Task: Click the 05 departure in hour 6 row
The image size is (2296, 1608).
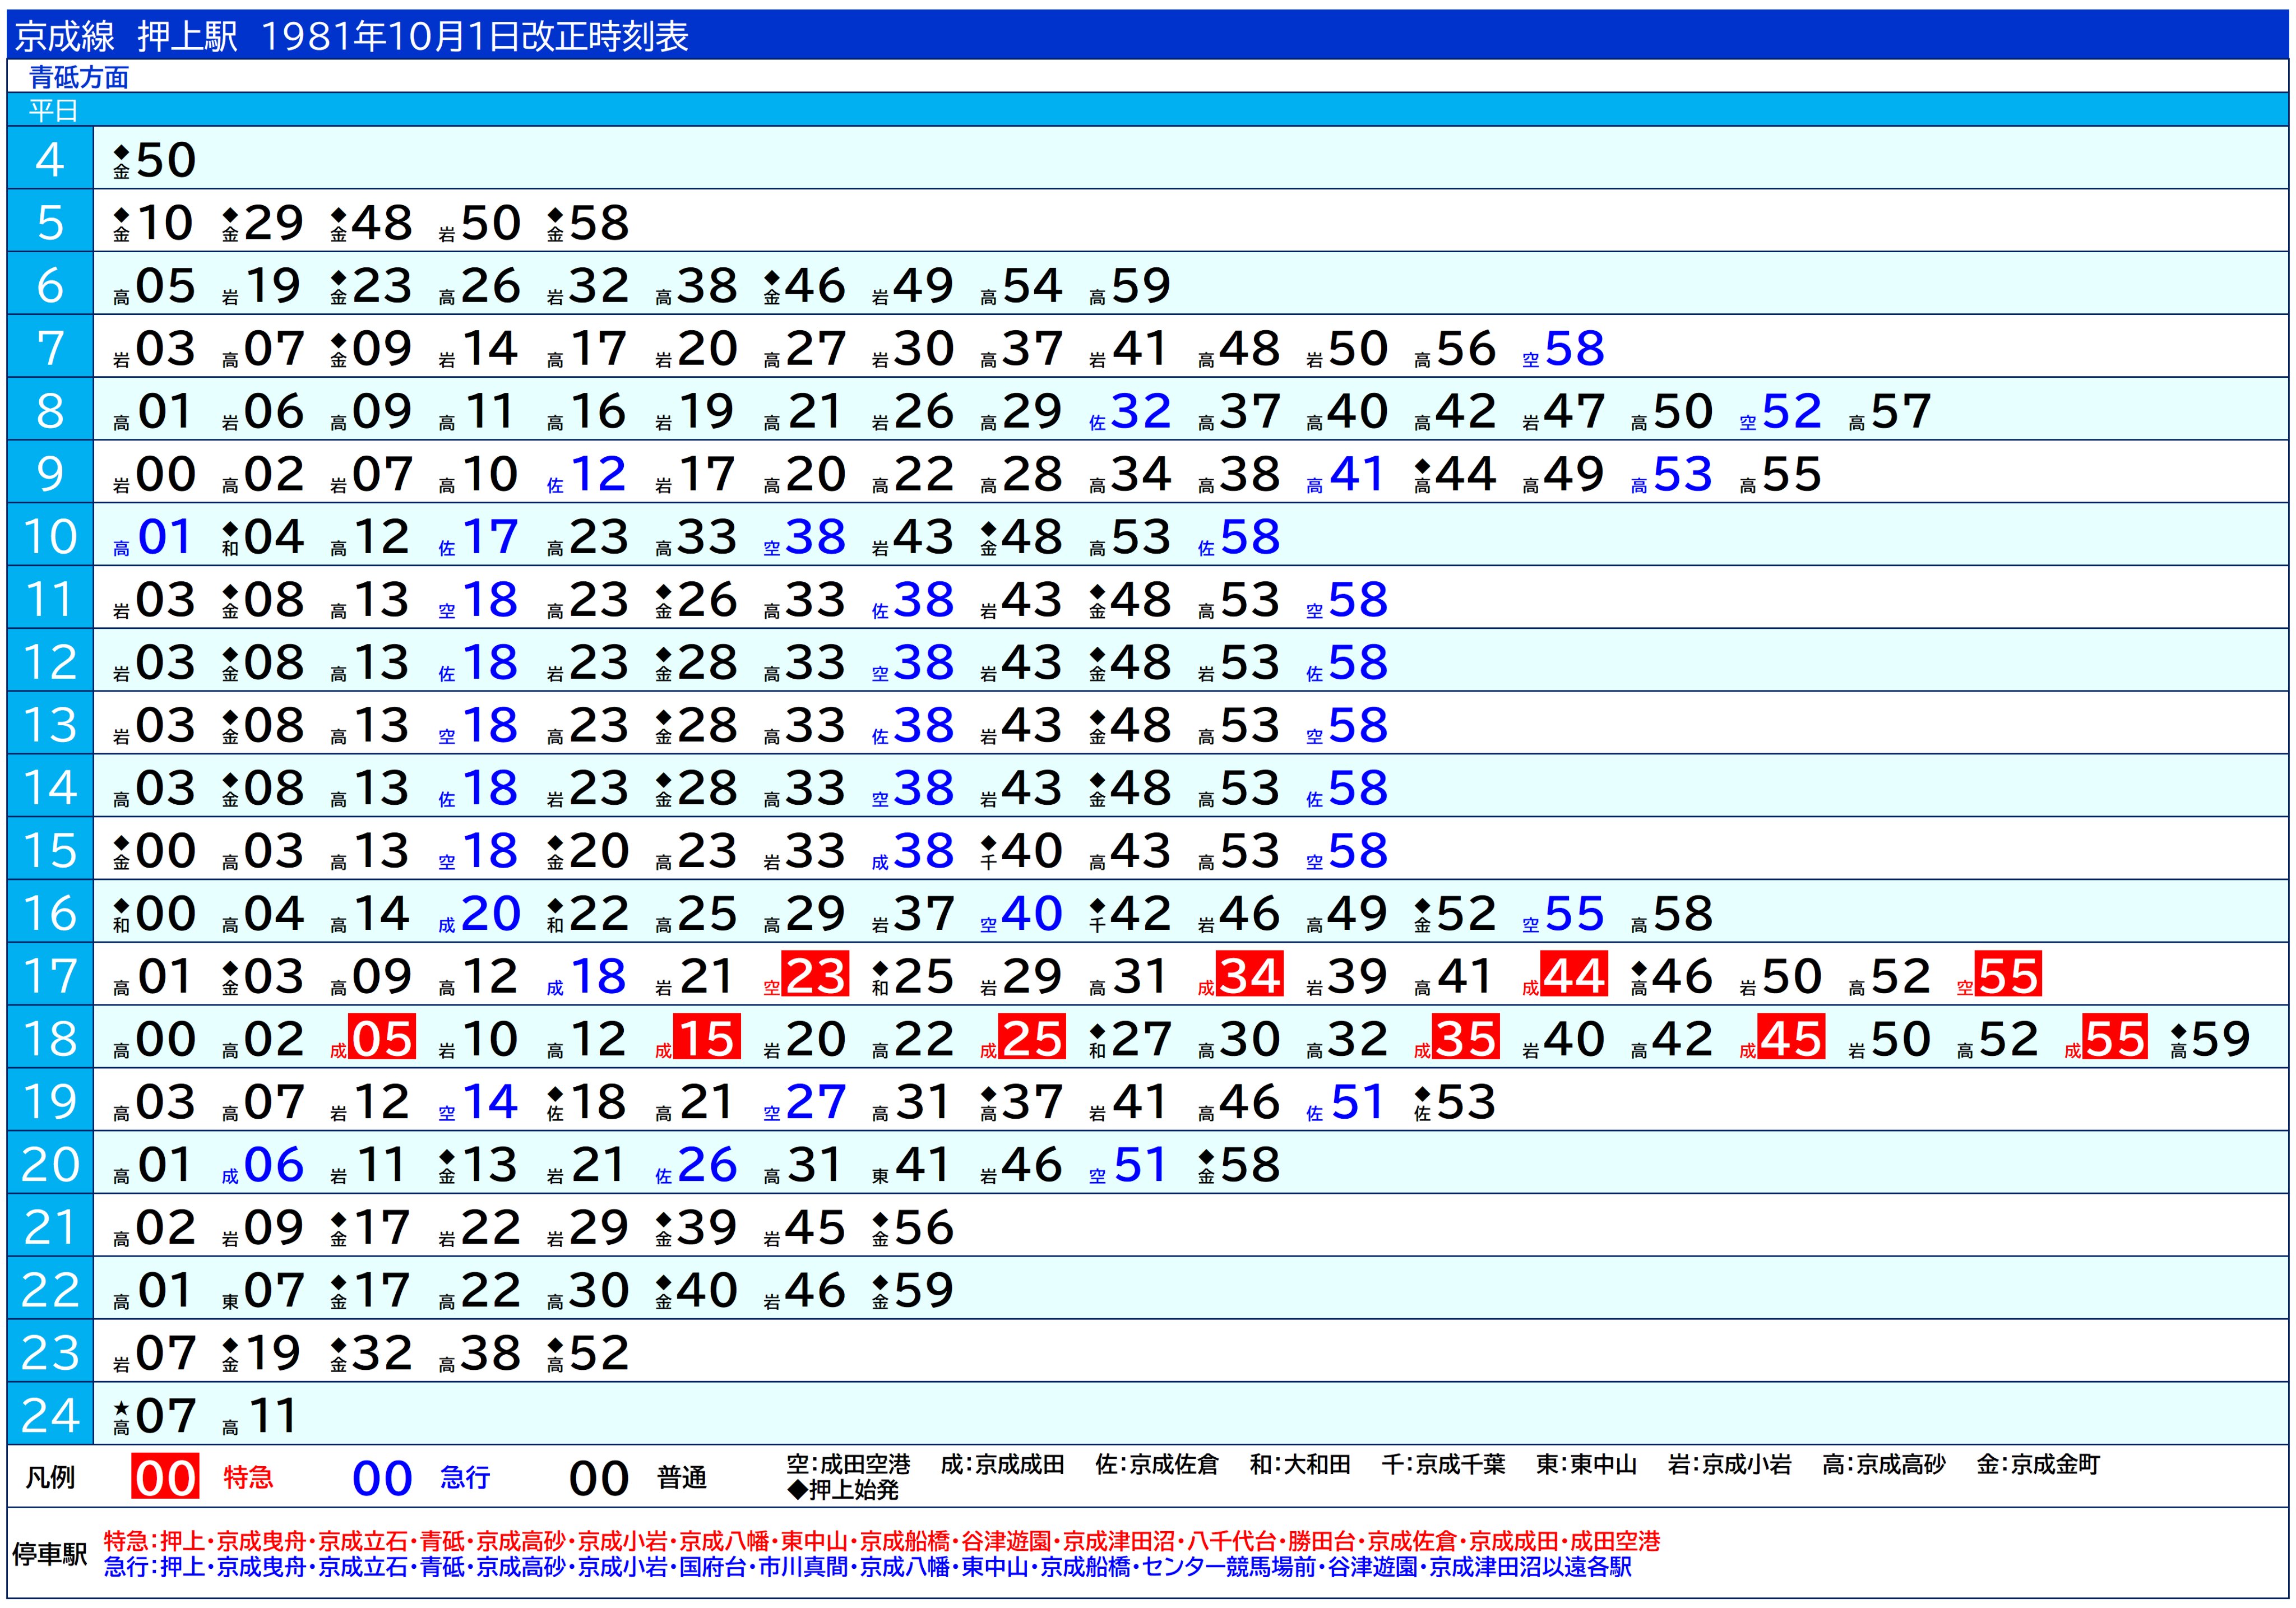Action: (154, 286)
